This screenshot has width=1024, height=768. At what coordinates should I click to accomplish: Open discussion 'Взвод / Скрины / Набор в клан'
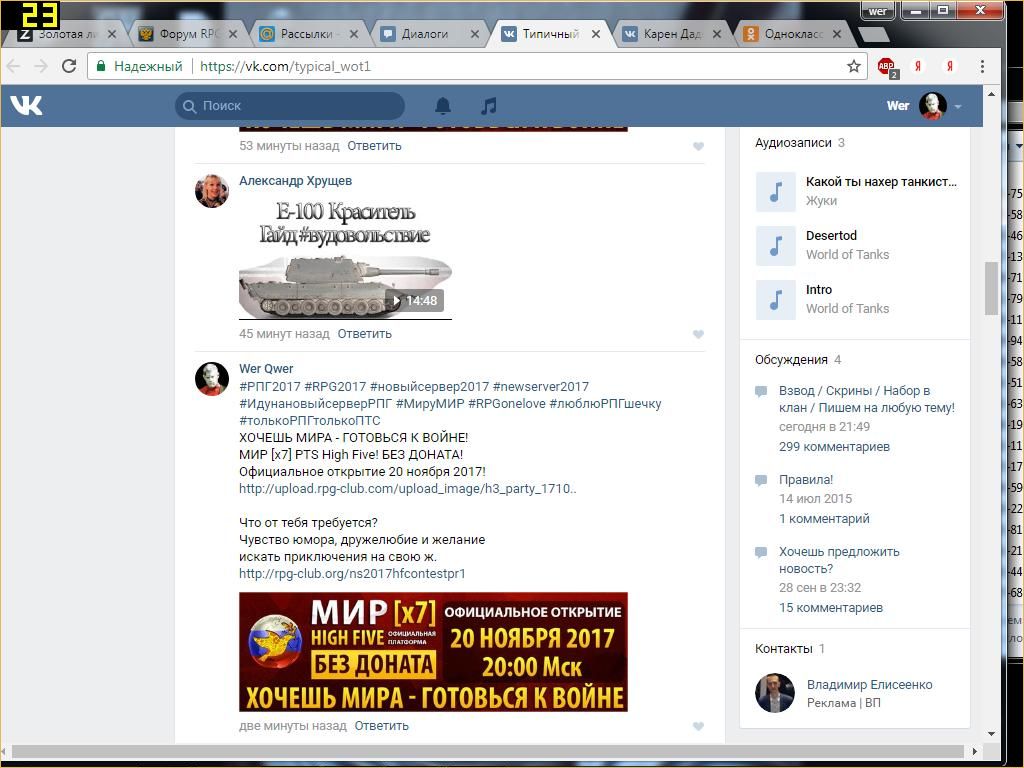[867, 399]
